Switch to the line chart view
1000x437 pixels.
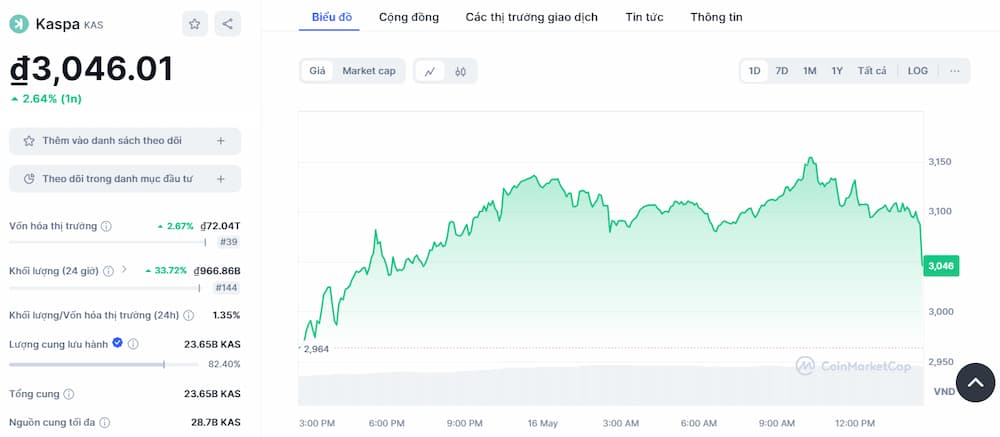coord(430,71)
